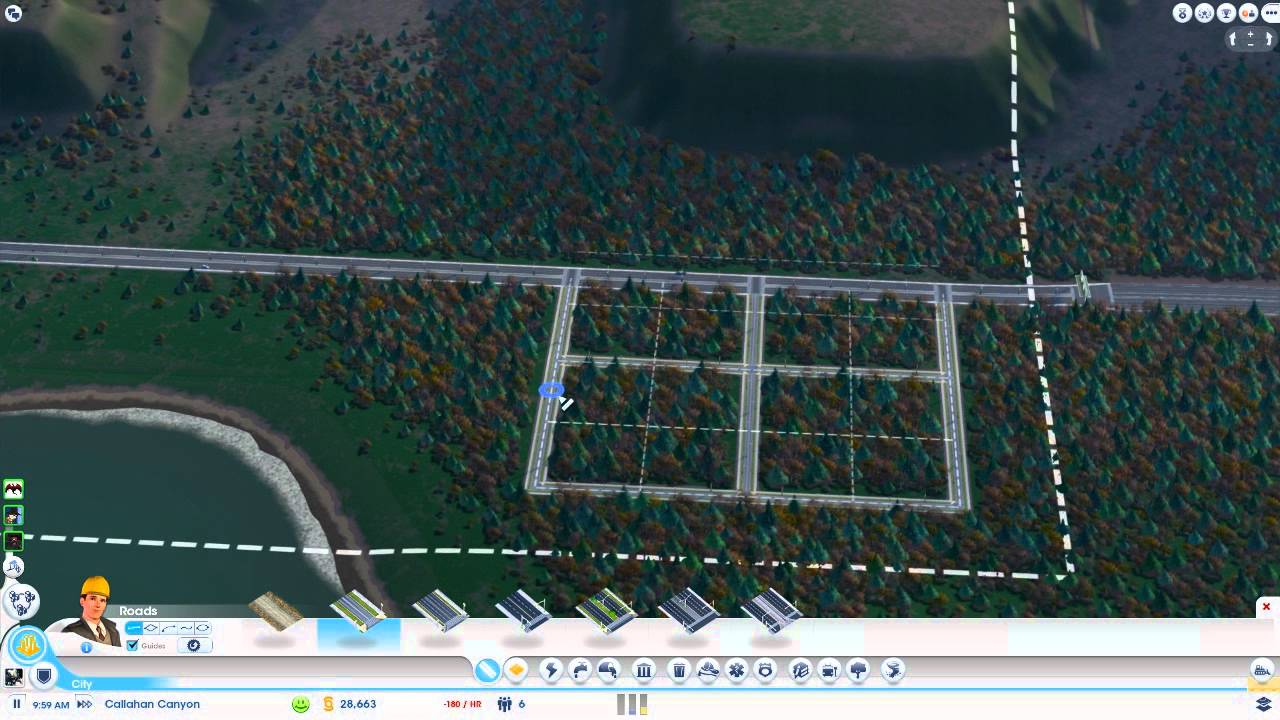This screenshot has width=1280, height=720.
Task: Rotate camera with right arrow
Action: click(x=1267, y=40)
